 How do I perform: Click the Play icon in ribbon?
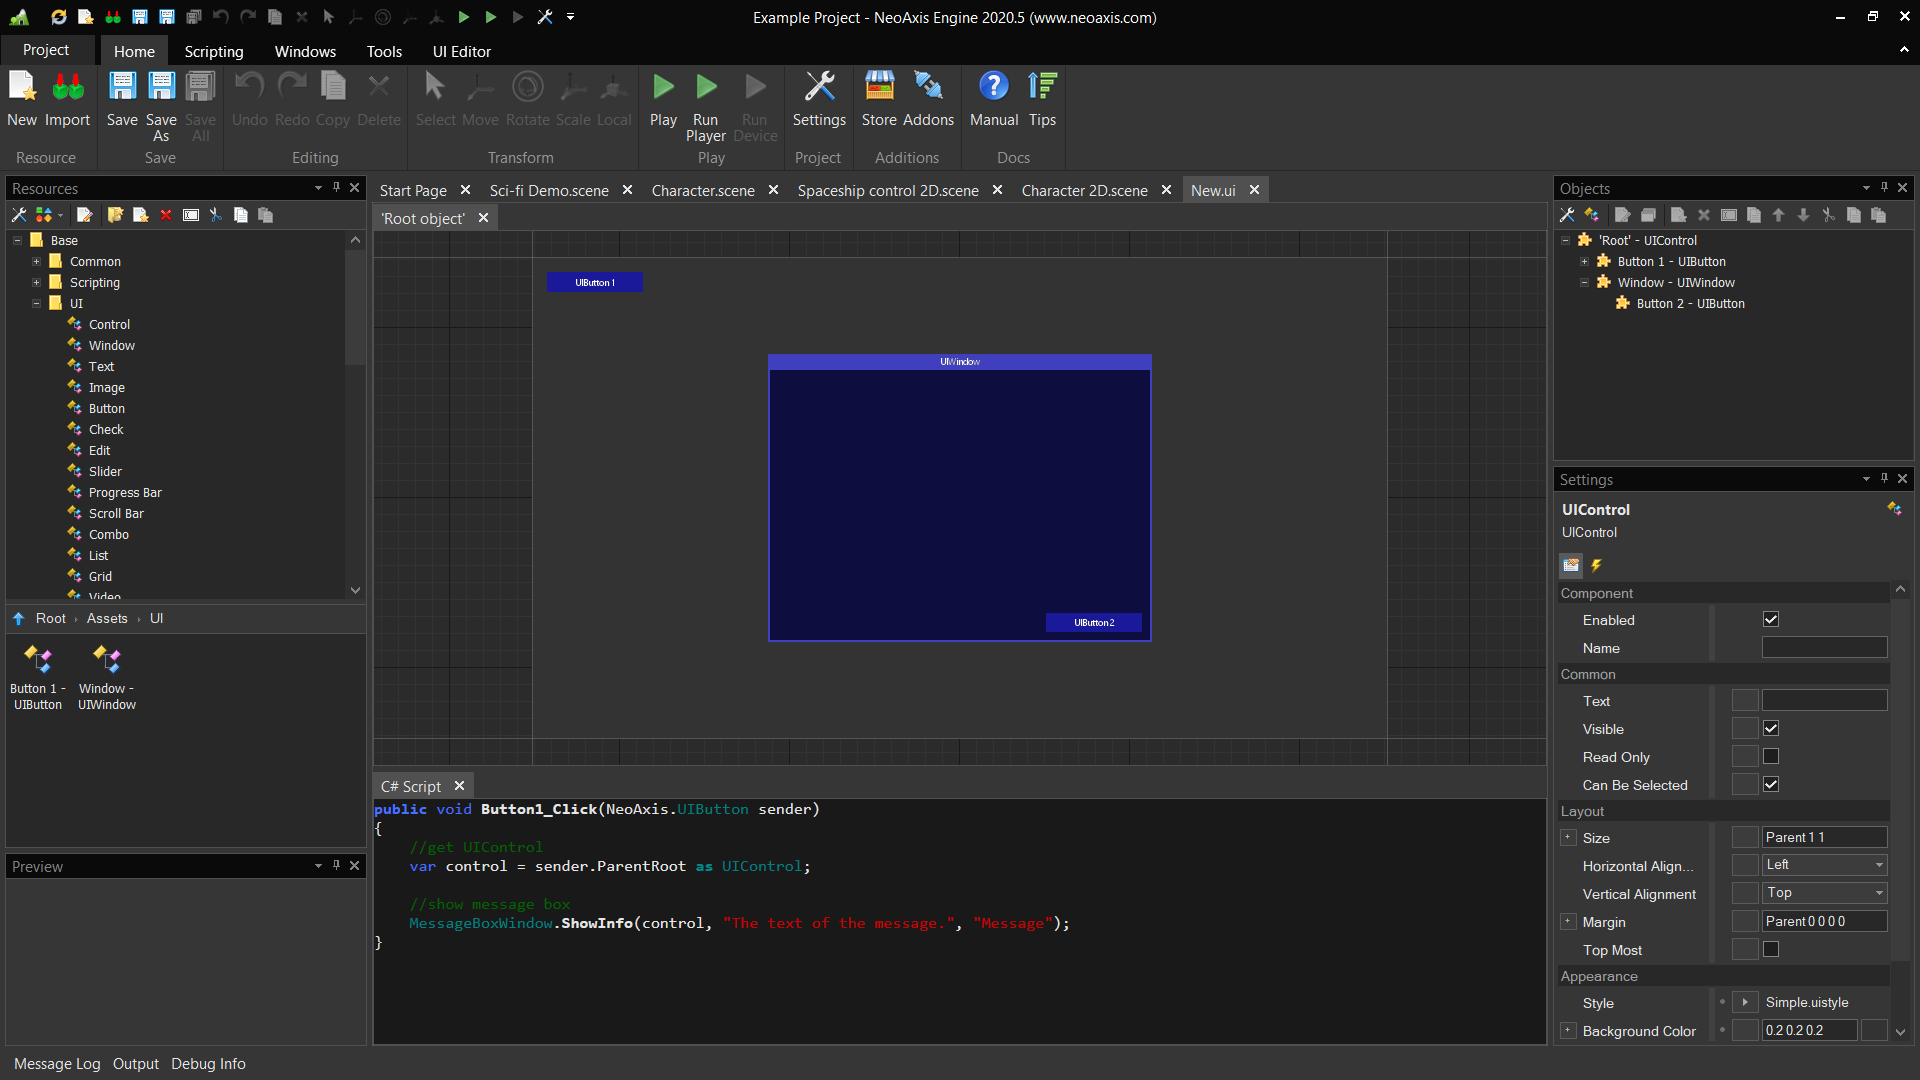tap(663, 88)
